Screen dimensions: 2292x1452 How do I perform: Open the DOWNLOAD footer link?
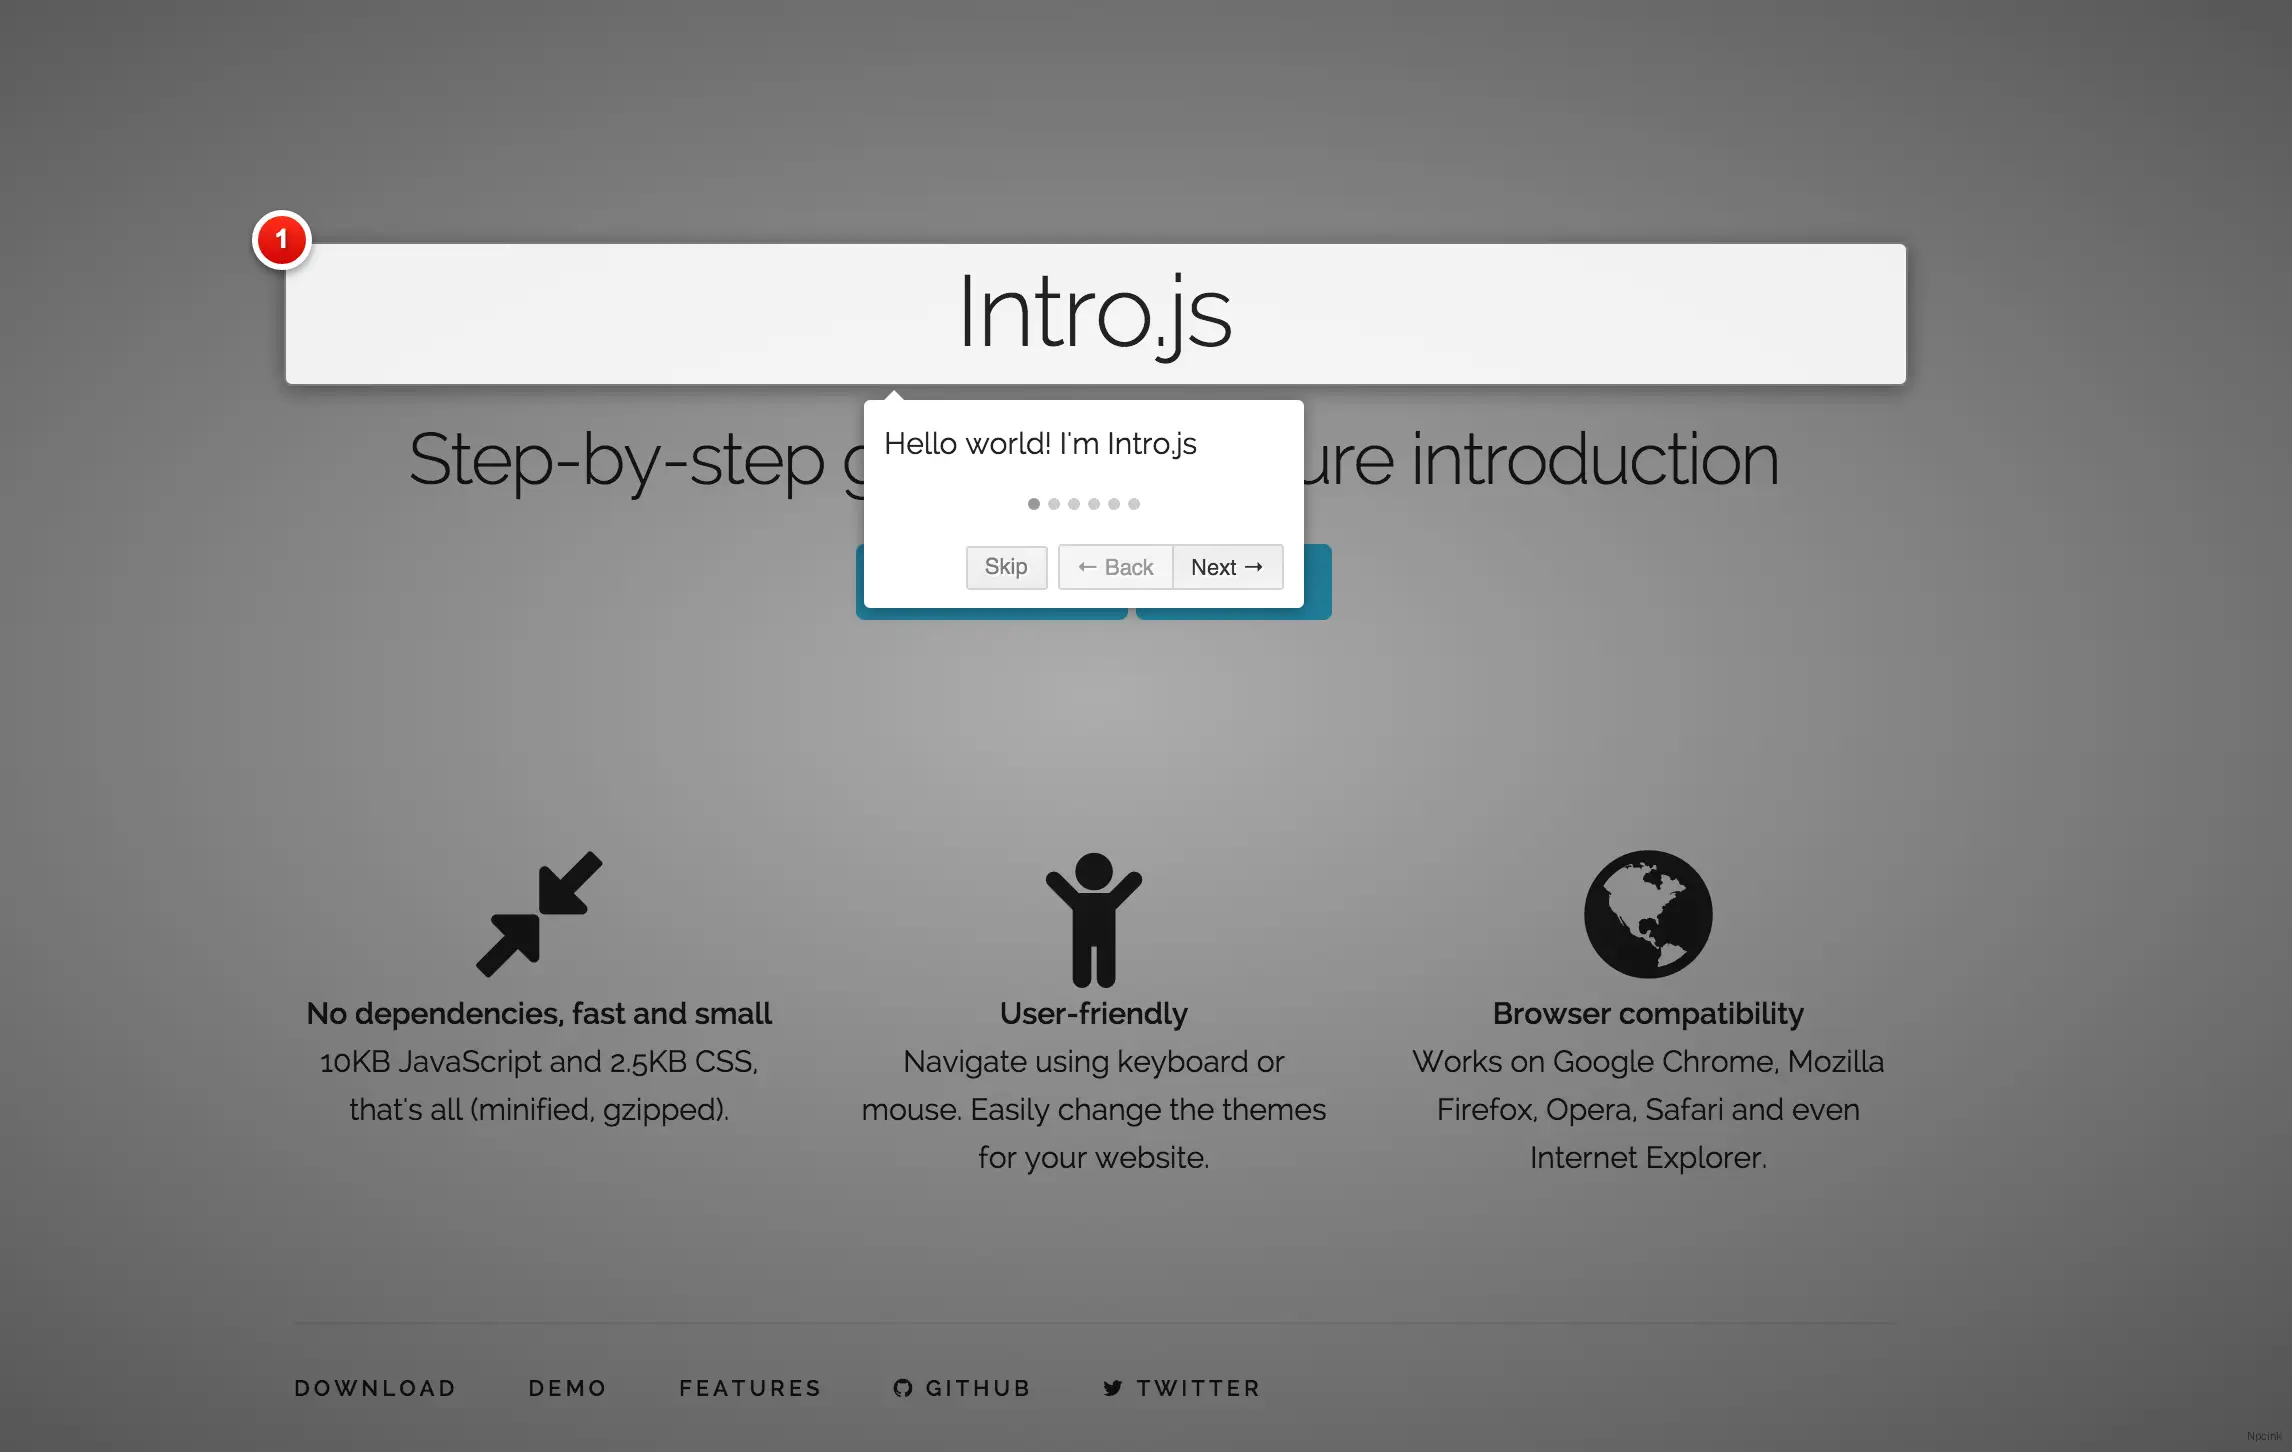click(375, 1388)
